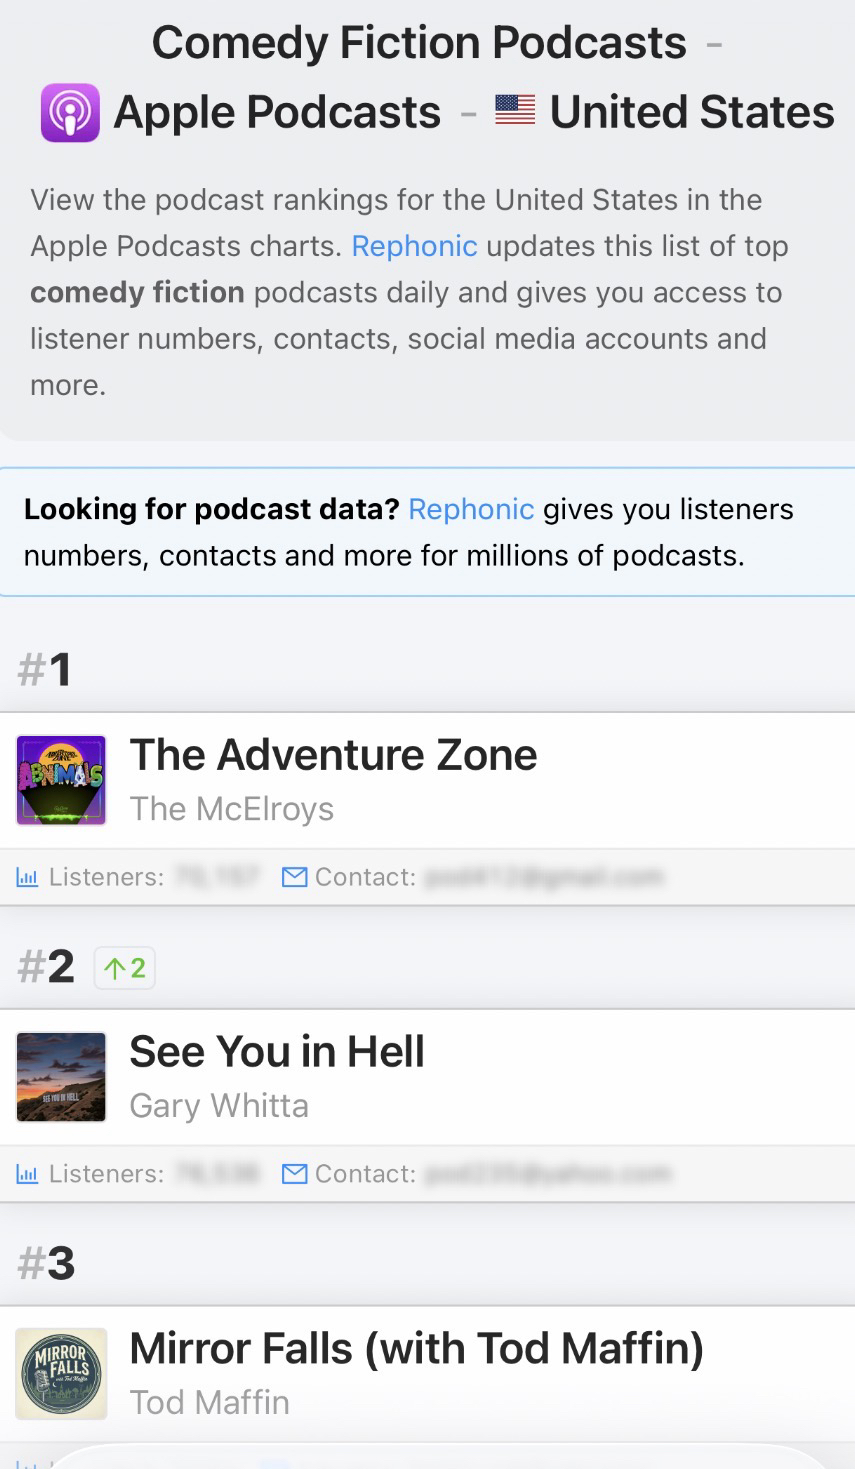Click the blurred contact email for The Adventure Zone
Screen dimensions: 855x1469
coord(543,878)
